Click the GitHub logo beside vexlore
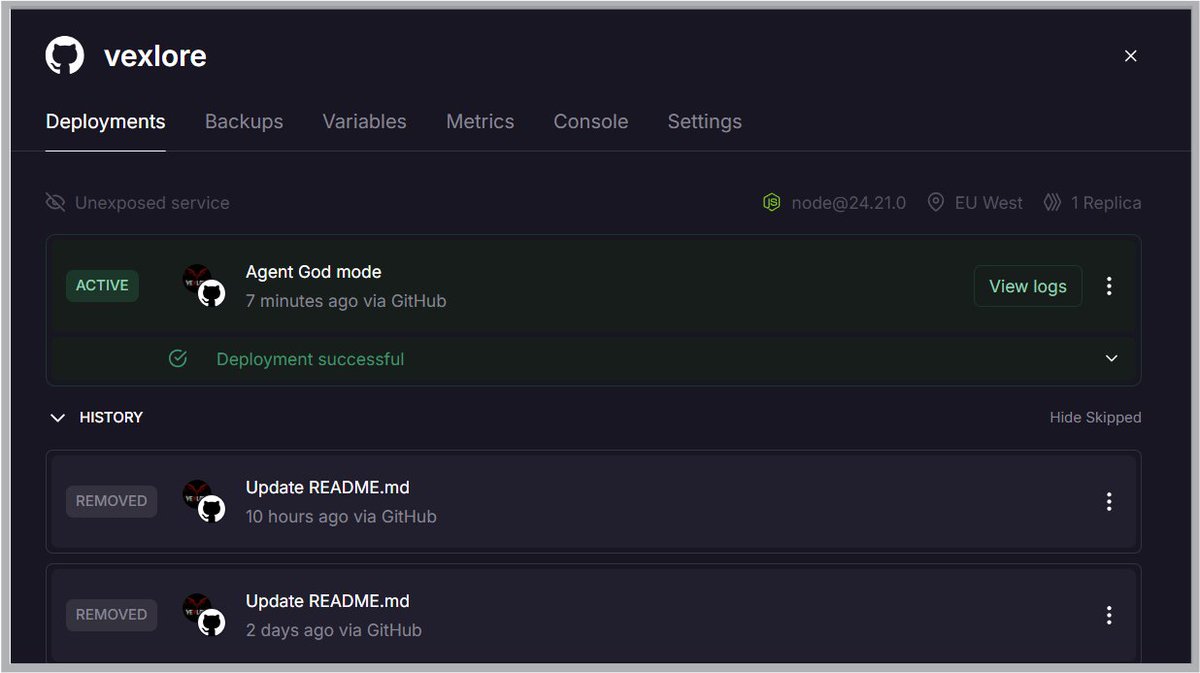Viewport: 1200px width, 673px height. [65, 55]
